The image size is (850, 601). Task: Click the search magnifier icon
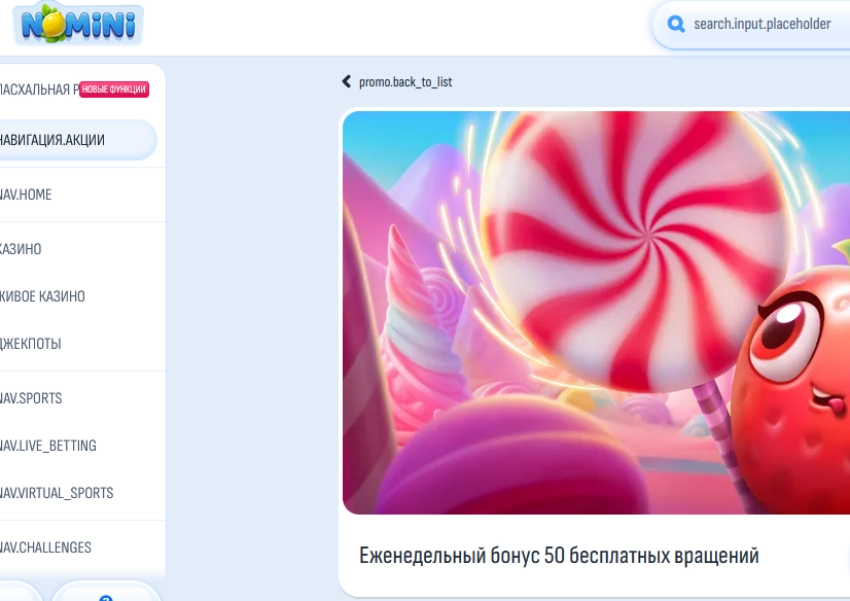[x=675, y=24]
